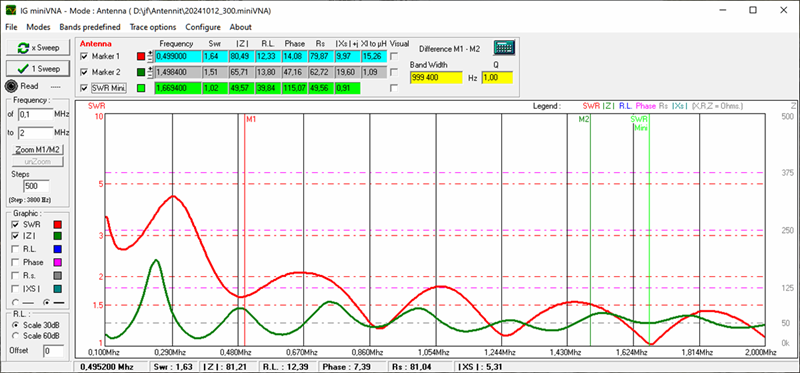Toggle the Marker 1 checkbox

[84, 56]
